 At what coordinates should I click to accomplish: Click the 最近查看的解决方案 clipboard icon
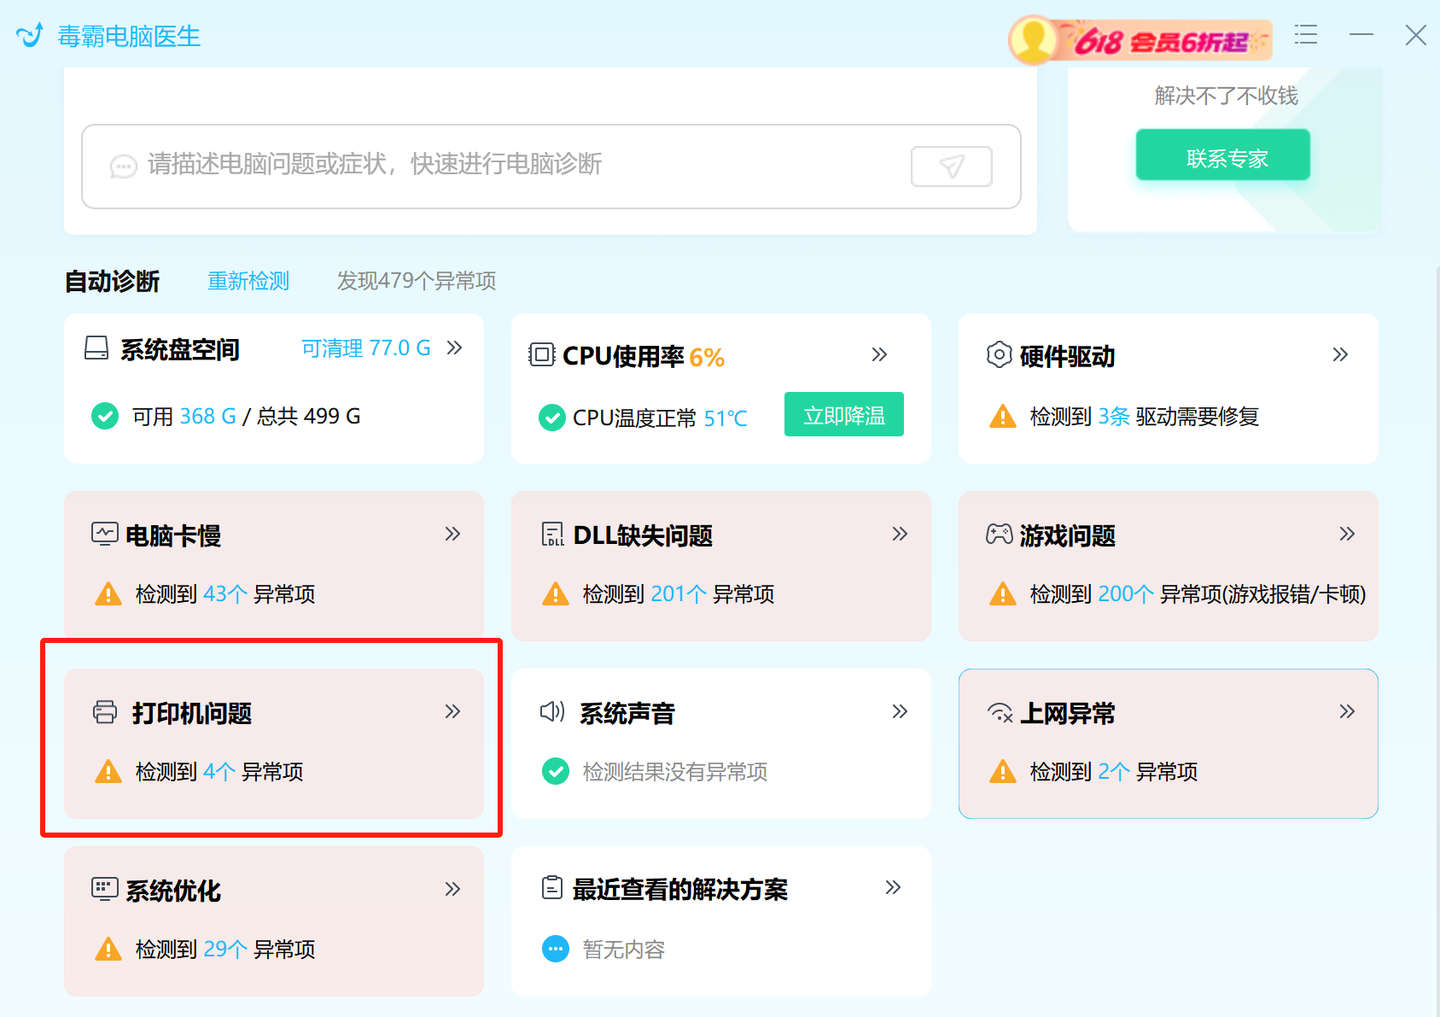tap(552, 887)
